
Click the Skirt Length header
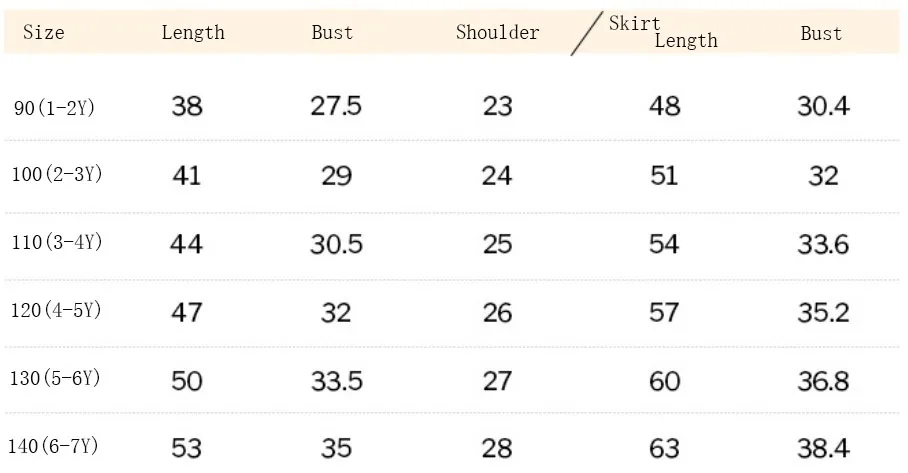coord(663,32)
